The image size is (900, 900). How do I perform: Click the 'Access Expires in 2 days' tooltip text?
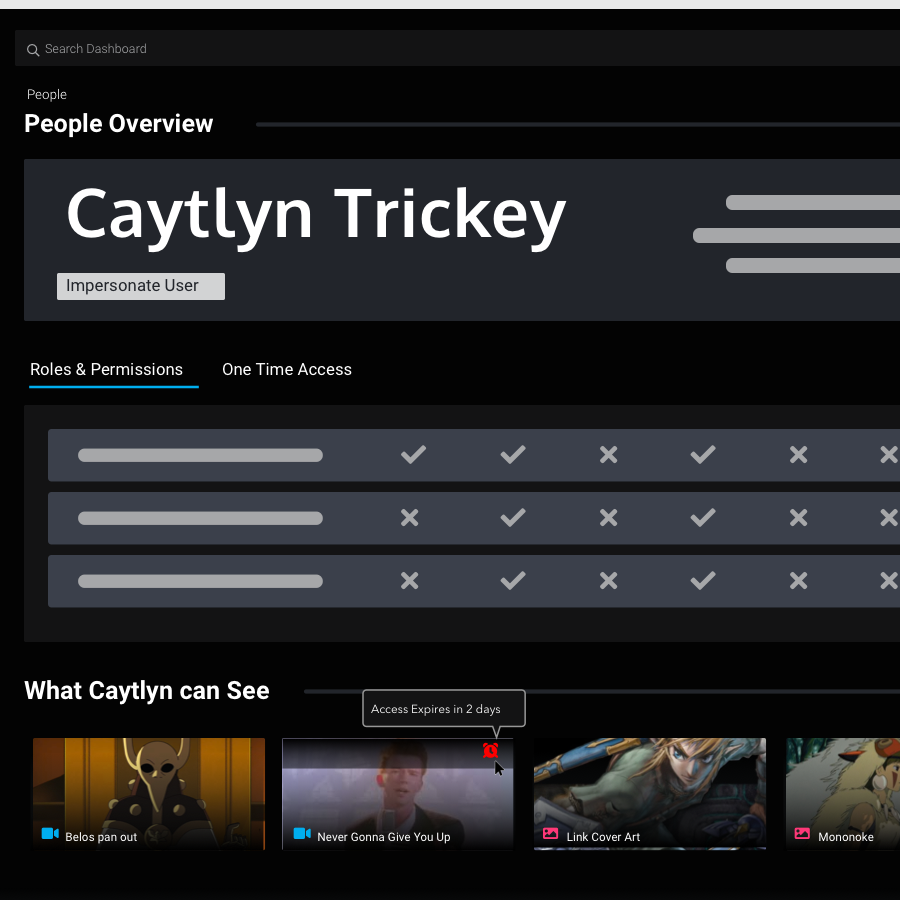pyautogui.click(x=436, y=709)
